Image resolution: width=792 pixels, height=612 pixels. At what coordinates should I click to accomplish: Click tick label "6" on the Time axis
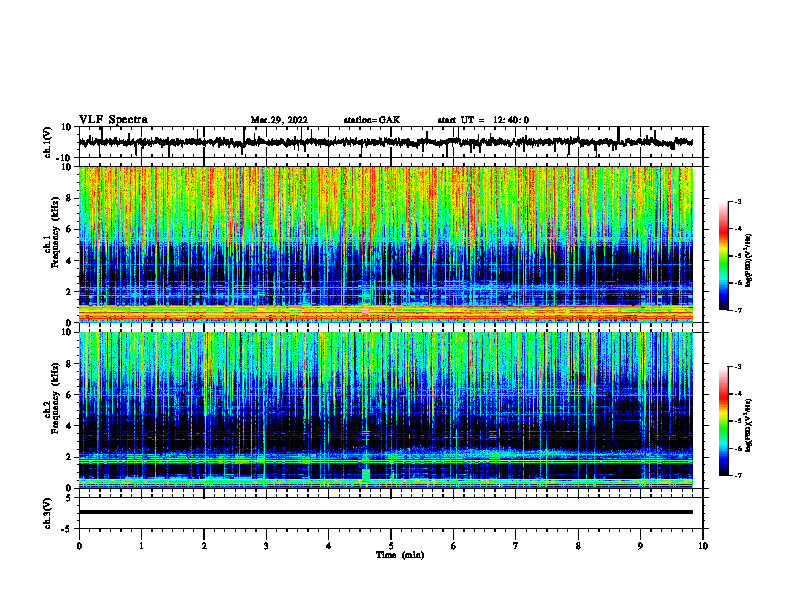pos(453,546)
